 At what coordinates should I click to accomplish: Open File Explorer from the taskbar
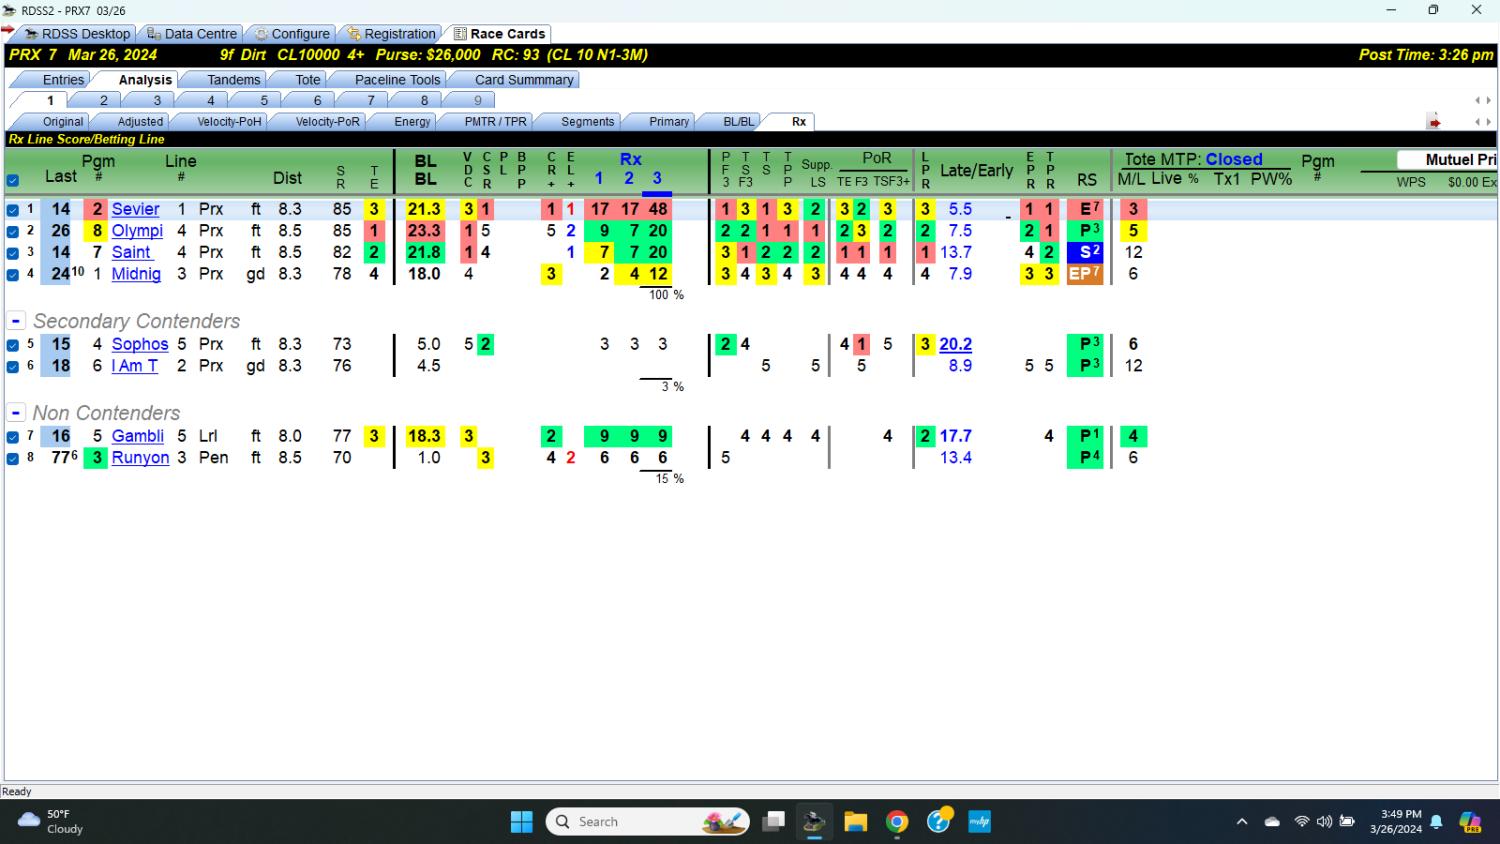[855, 822]
